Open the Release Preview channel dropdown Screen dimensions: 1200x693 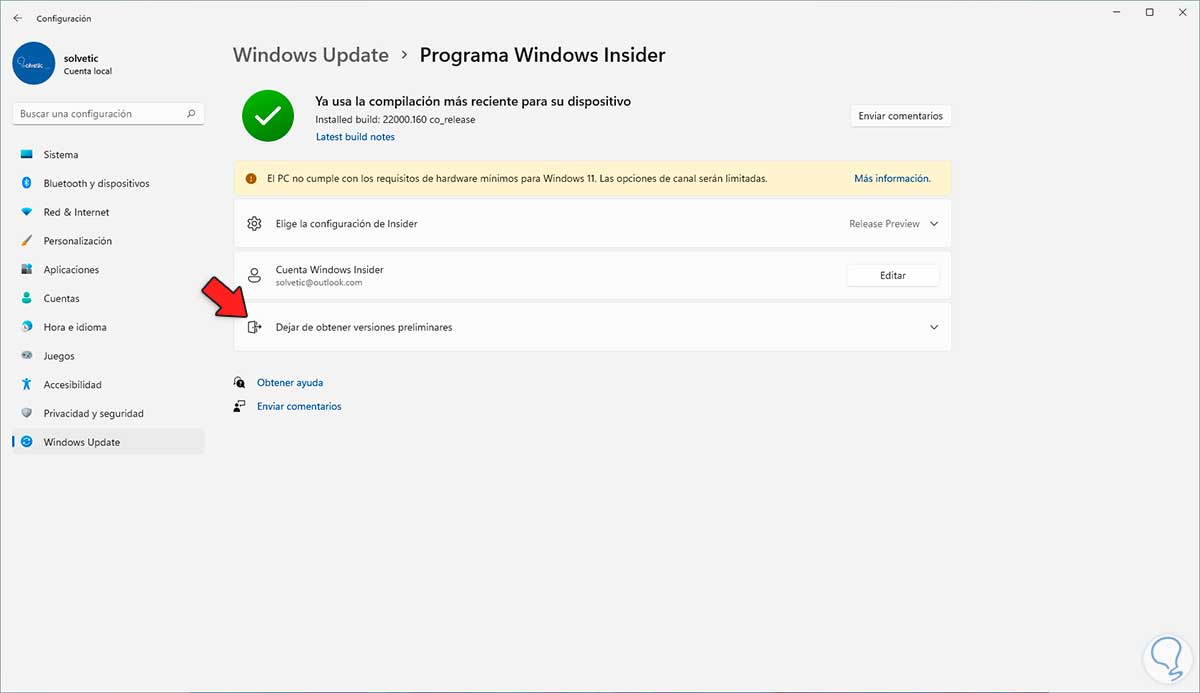tap(893, 224)
